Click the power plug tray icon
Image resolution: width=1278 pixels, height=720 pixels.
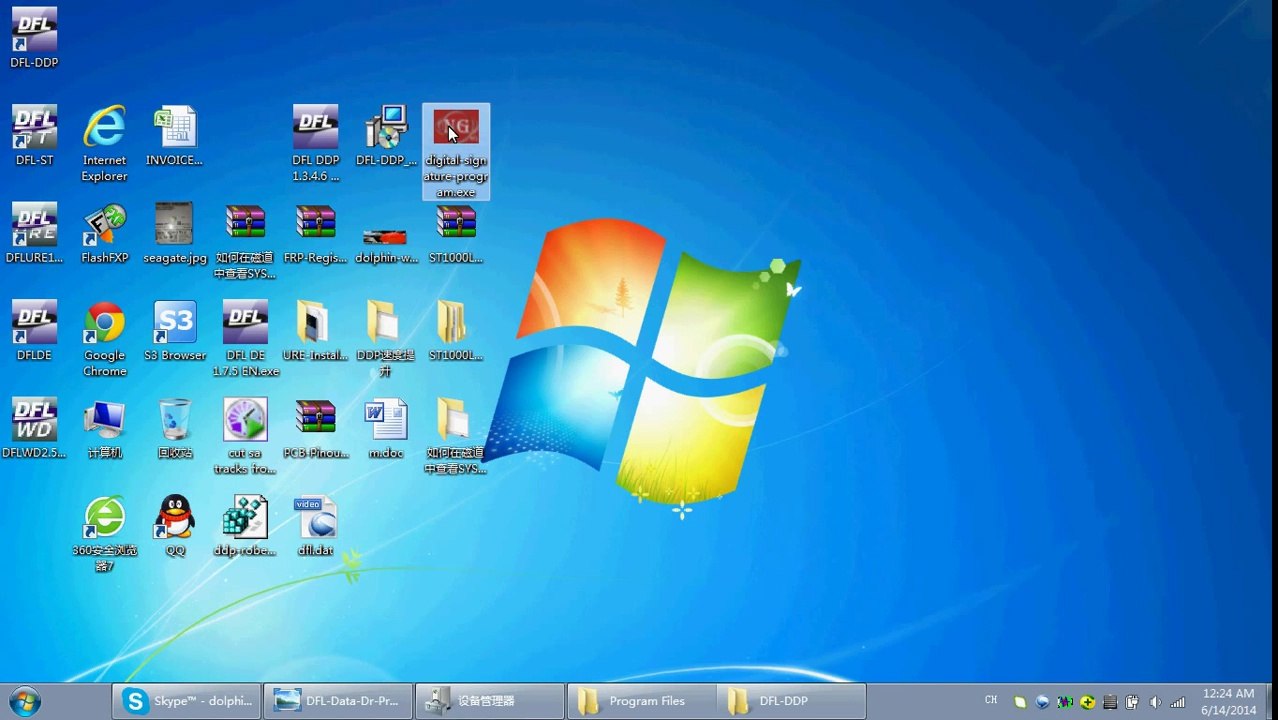click(x=1132, y=702)
